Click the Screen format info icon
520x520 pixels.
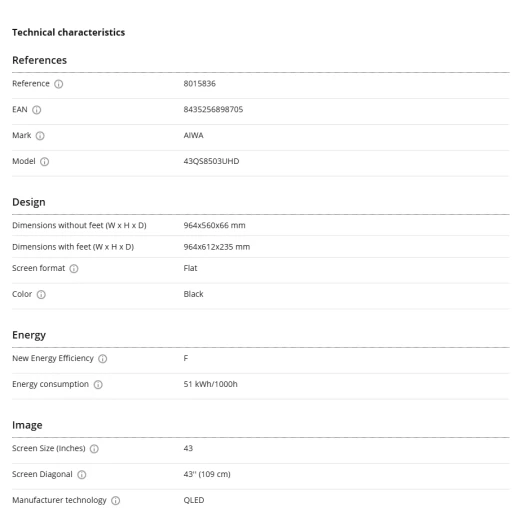pyautogui.click(x=74, y=269)
